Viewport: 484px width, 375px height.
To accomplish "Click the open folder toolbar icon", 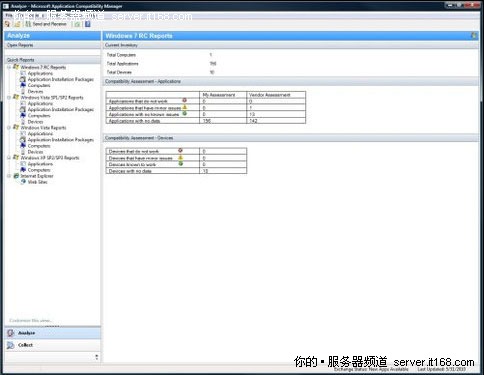I will (17, 24).
